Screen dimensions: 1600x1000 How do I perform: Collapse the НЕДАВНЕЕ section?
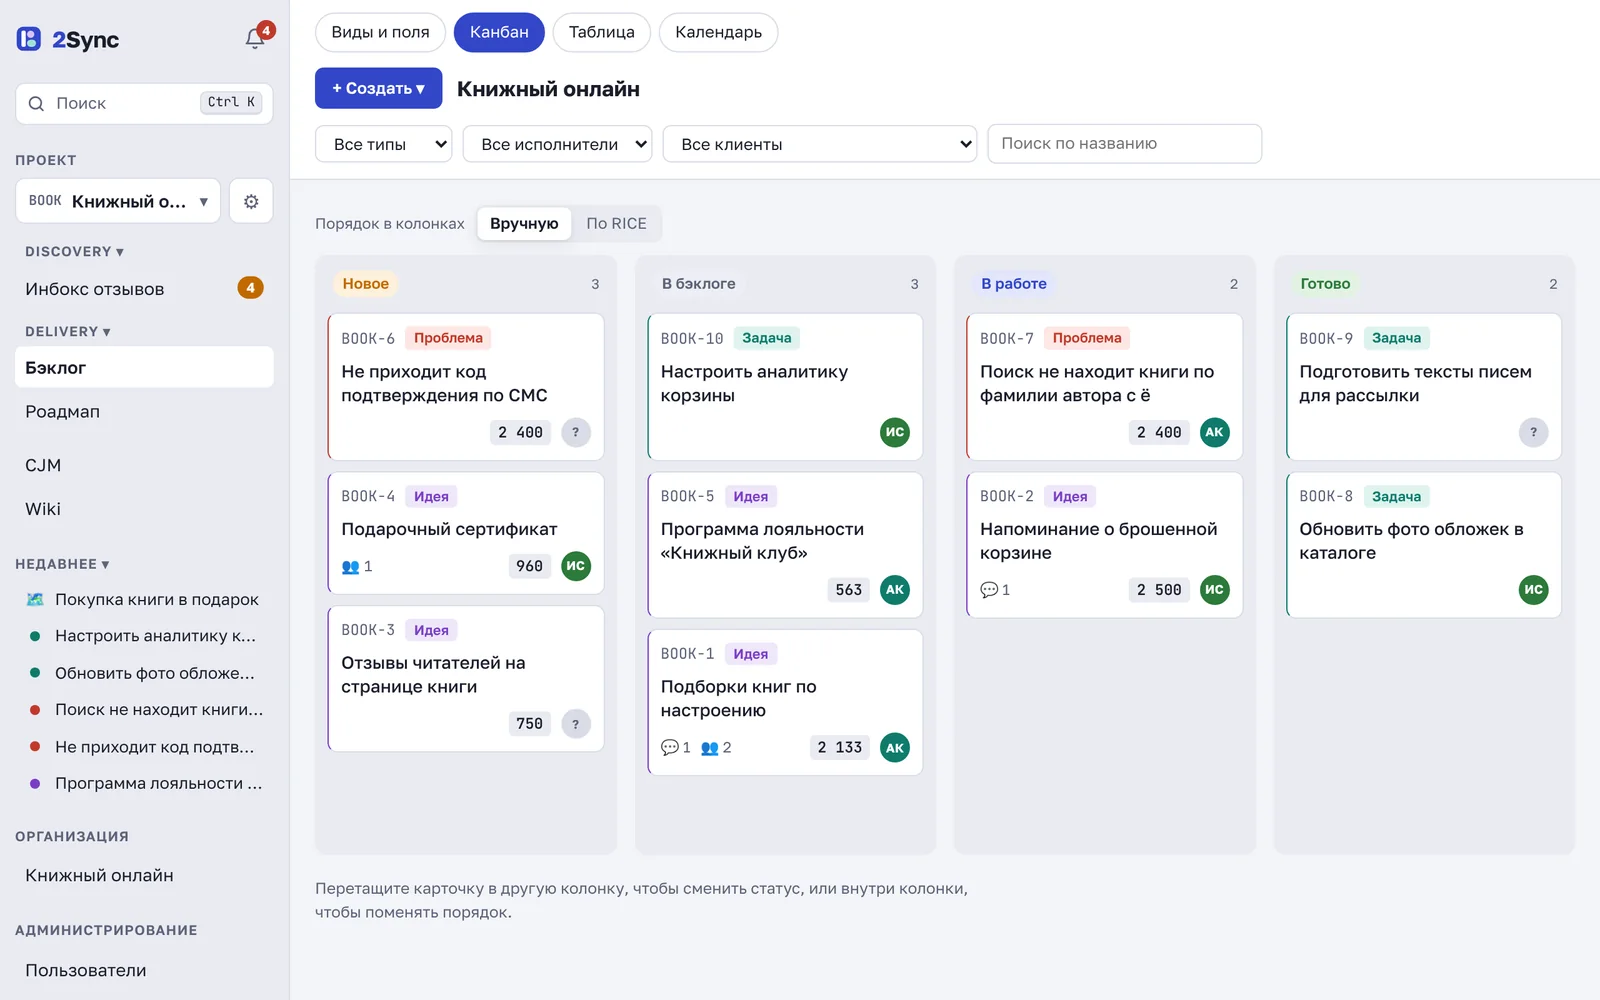(62, 564)
